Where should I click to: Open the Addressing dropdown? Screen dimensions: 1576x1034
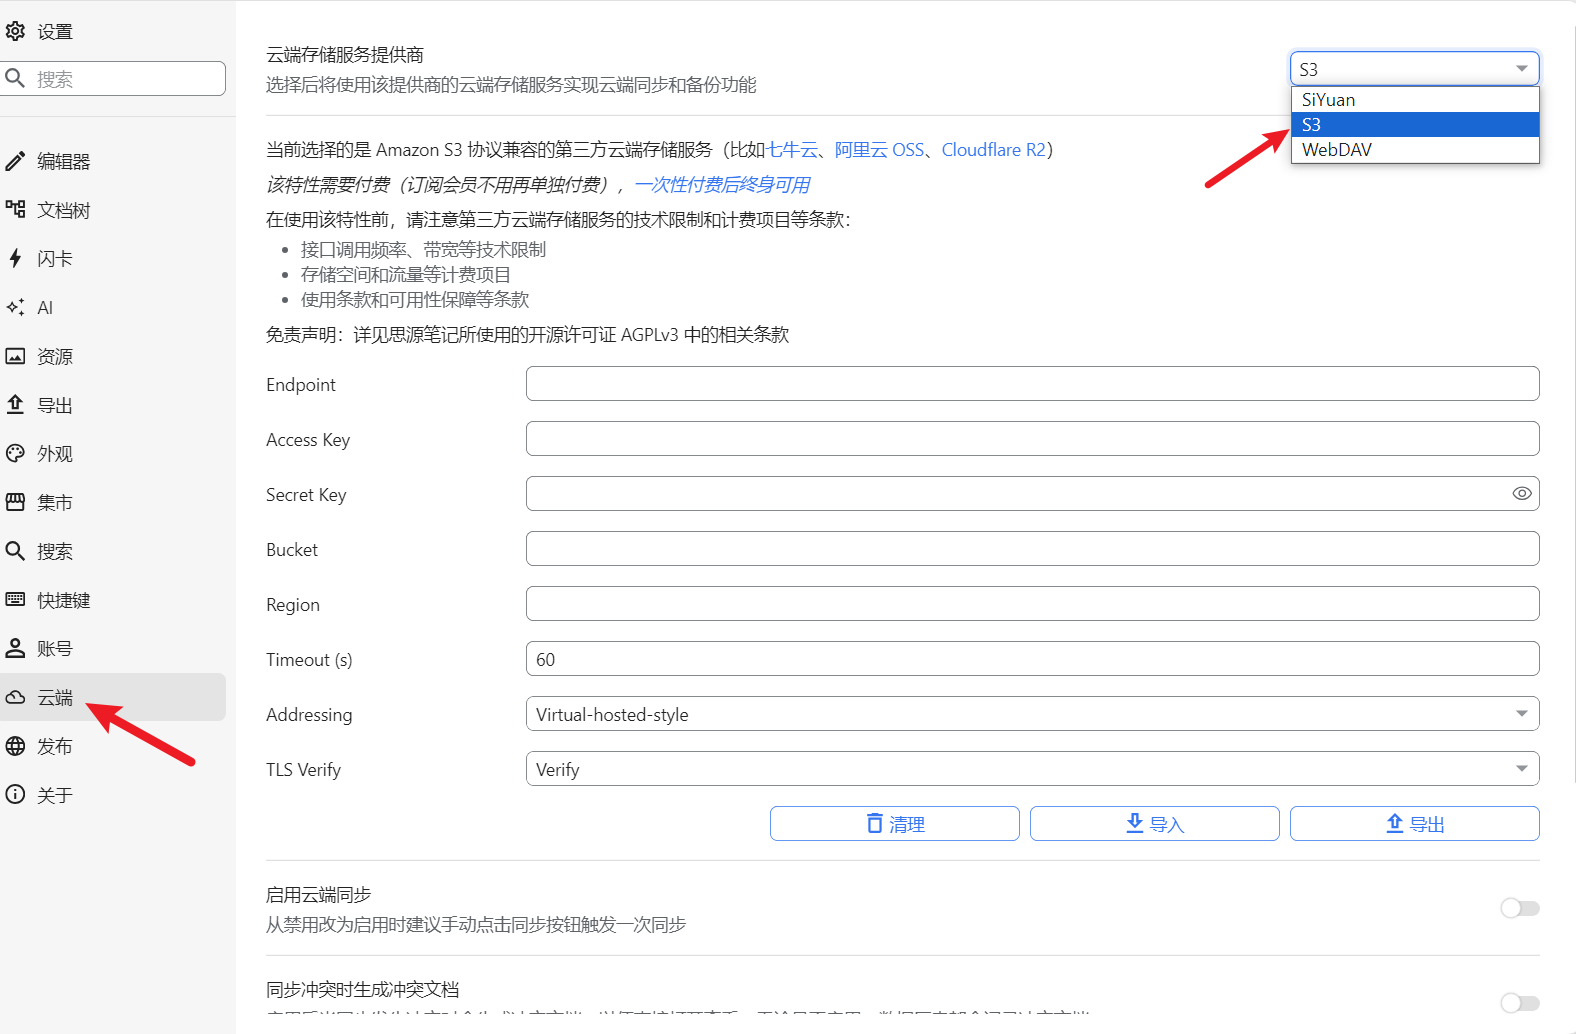(x=1032, y=714)
